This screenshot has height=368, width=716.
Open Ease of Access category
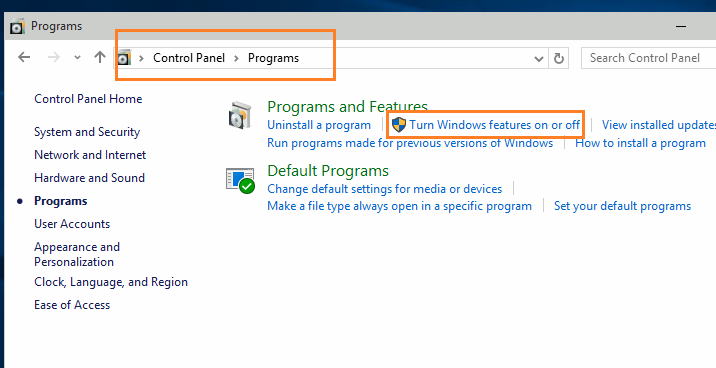click(x=72, y=305)
